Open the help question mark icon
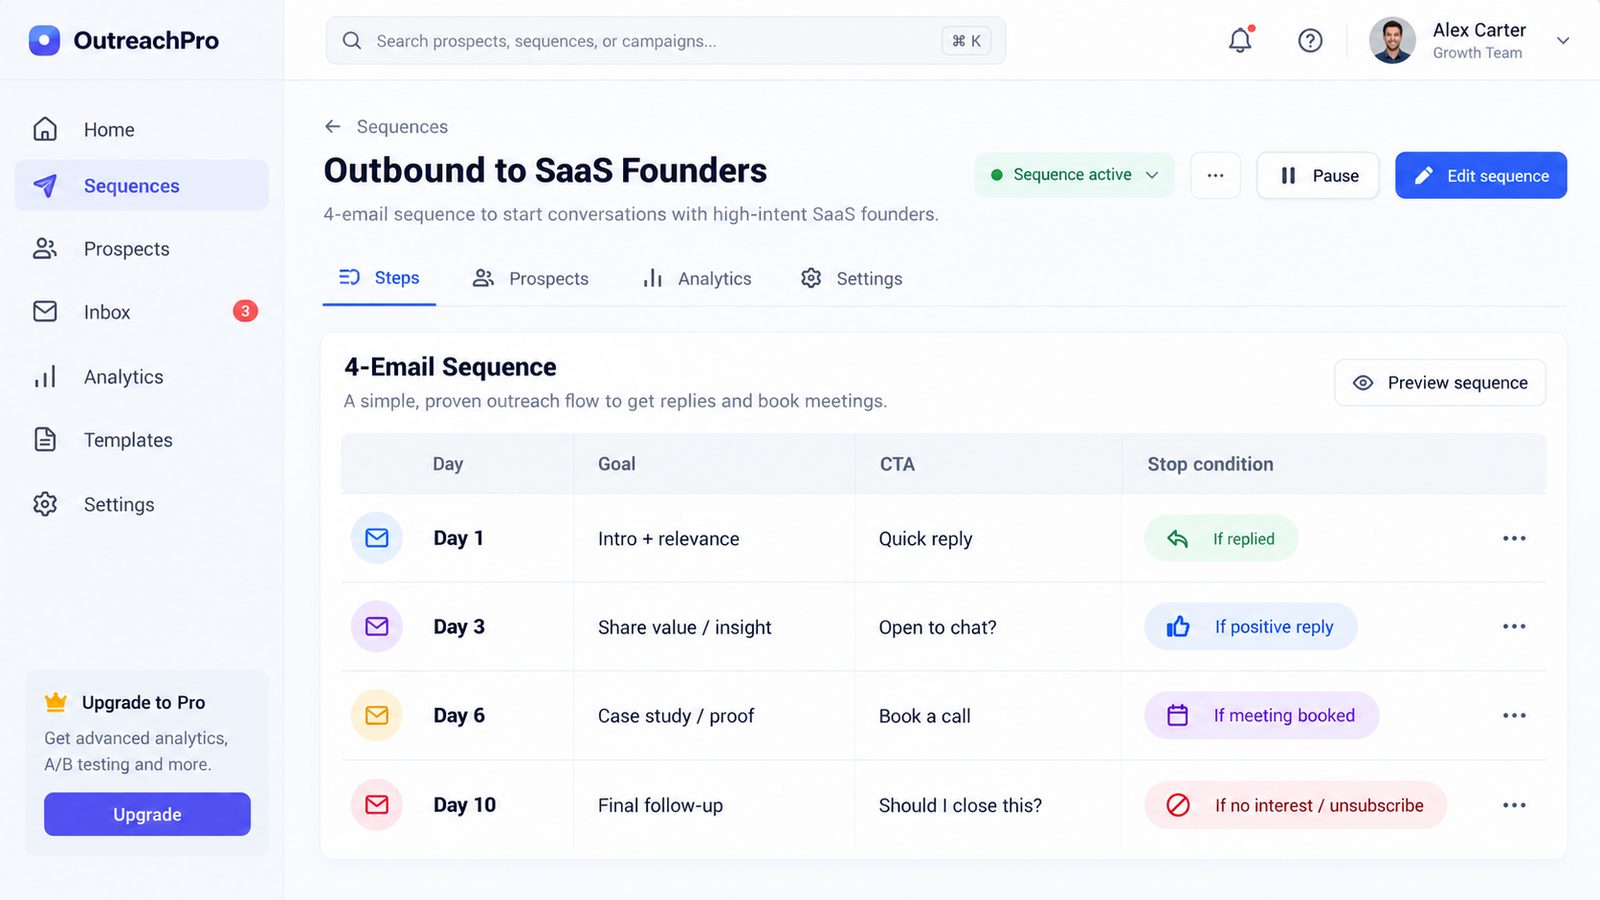 click(1310, 40)
